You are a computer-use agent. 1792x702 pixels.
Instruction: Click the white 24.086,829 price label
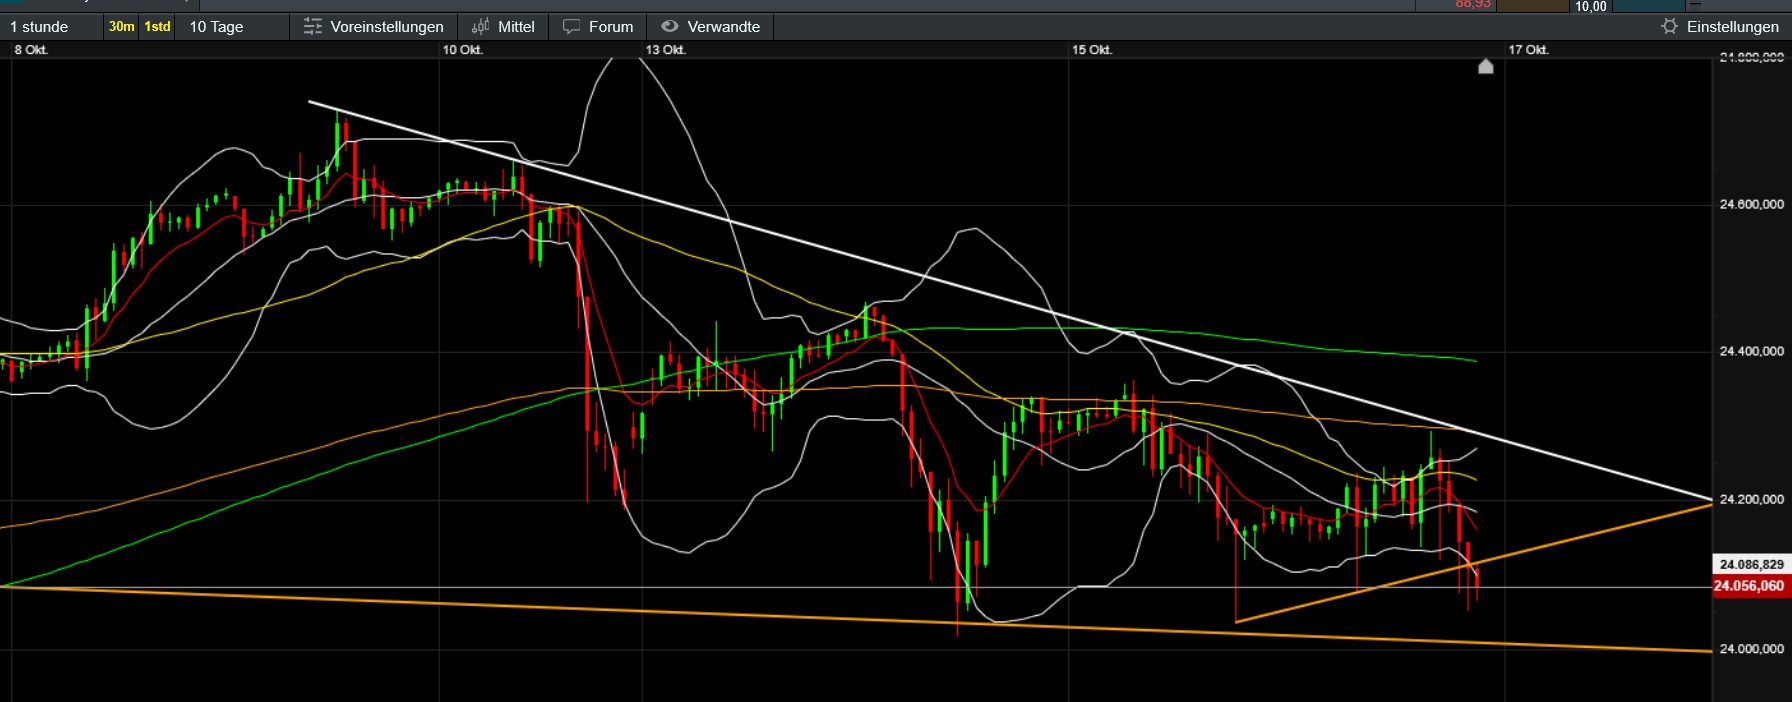(x=1750, y=565)
